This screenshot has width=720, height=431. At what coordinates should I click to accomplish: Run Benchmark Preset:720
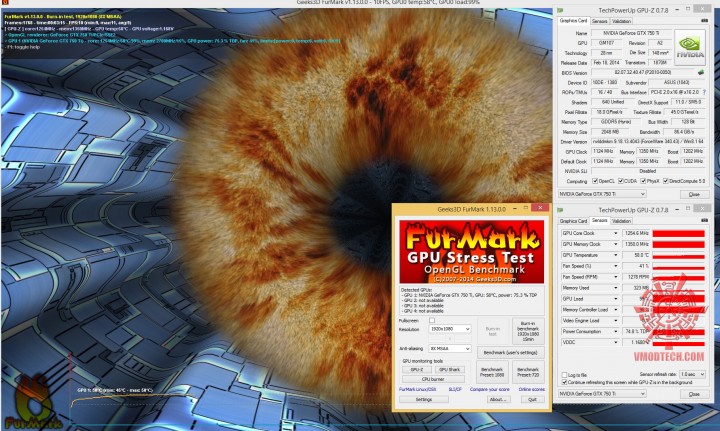[x=528, y=372]
